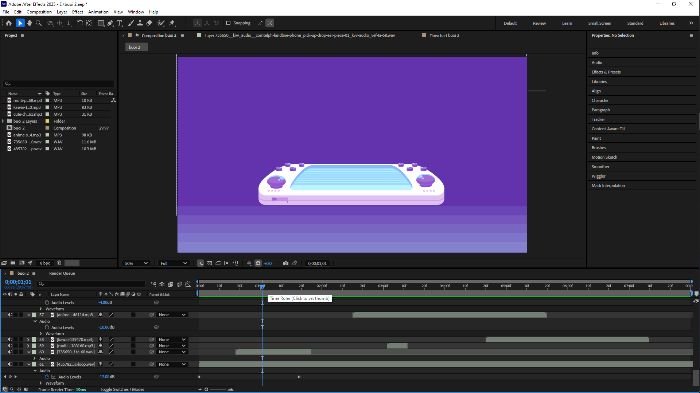This screenshot has width=700, height=393.
Task: Select the Hand tool
Action: tap(29, 23)
